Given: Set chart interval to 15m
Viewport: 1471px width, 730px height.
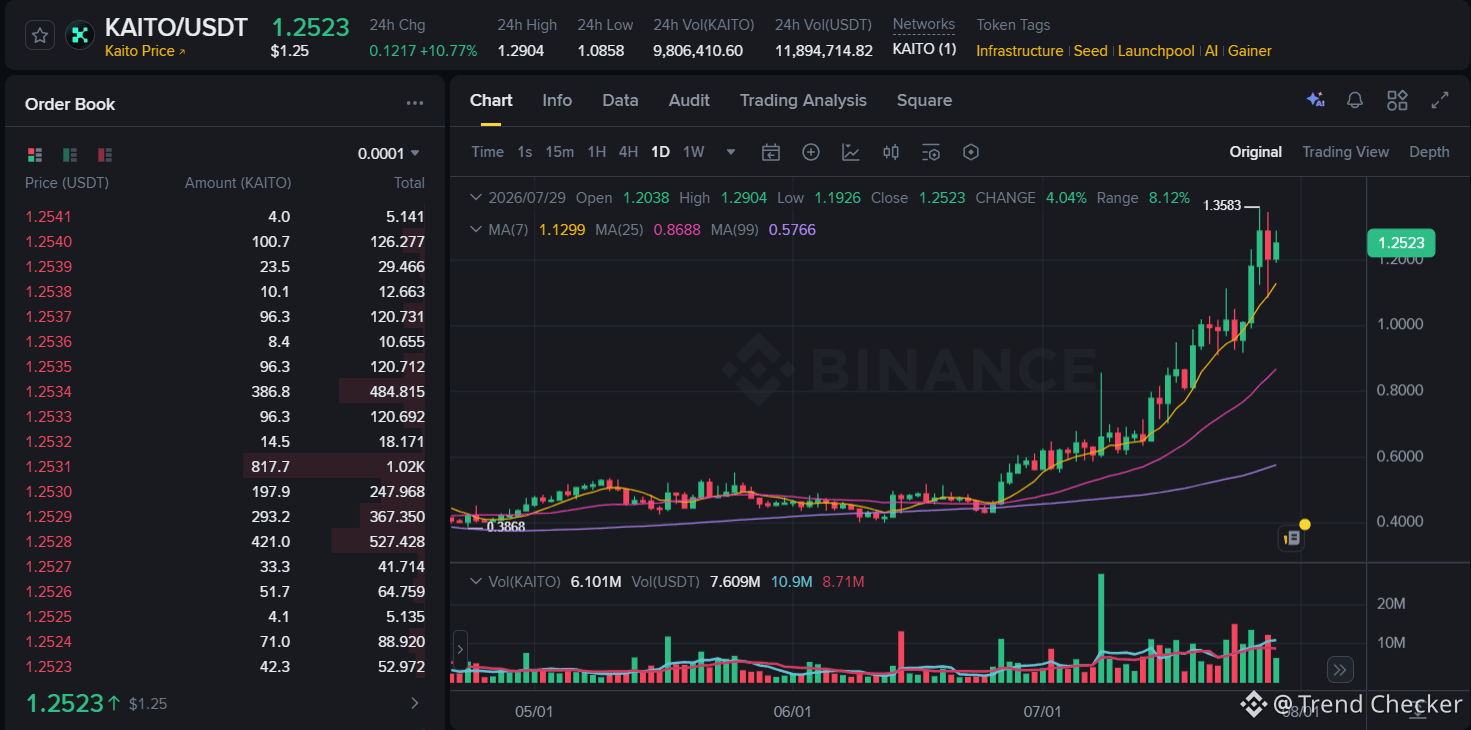Looking at the screenshot, I should click(560, 152).
